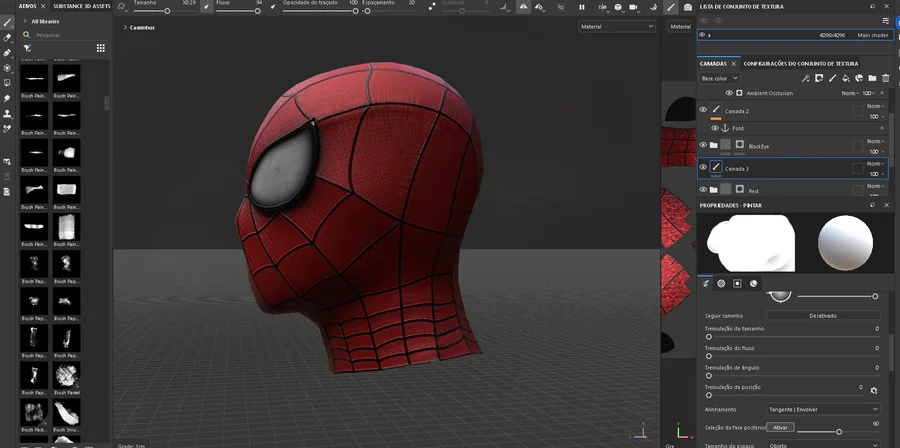Create a new folder in layers panel
900x448 pixels.
coord(872,78)
